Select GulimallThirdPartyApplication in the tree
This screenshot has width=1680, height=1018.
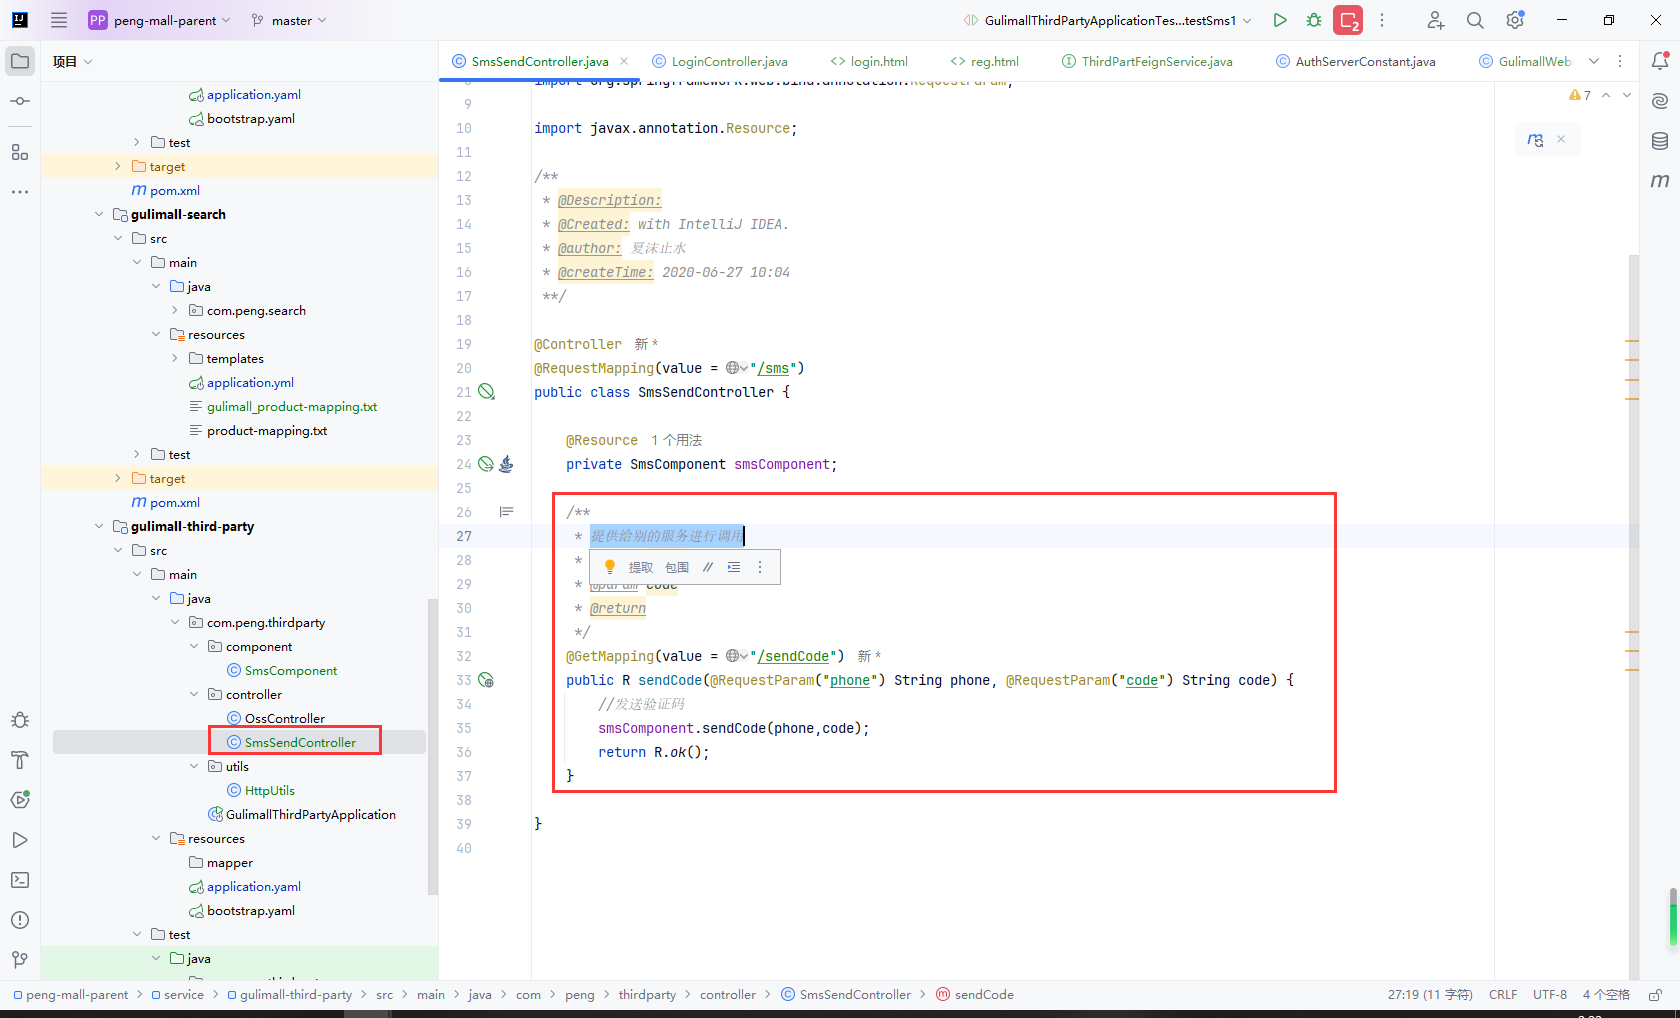(301, 814)
